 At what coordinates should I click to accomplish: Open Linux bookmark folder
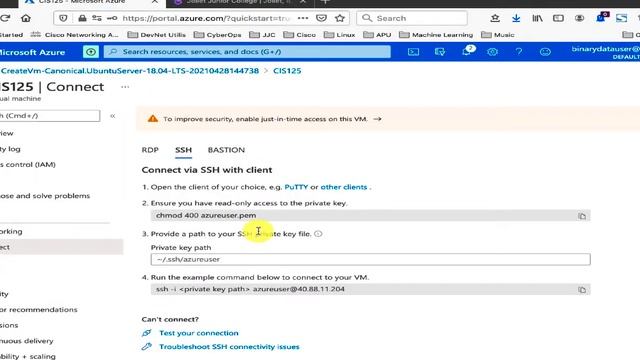click(x=340, y=35)
